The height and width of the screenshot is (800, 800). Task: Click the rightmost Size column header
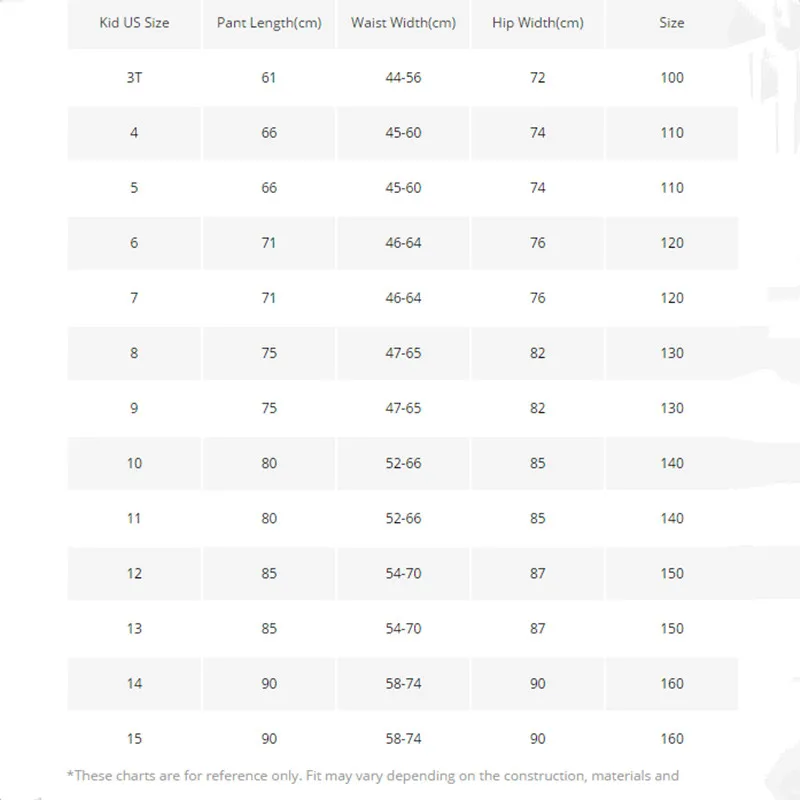coord(672,22)
